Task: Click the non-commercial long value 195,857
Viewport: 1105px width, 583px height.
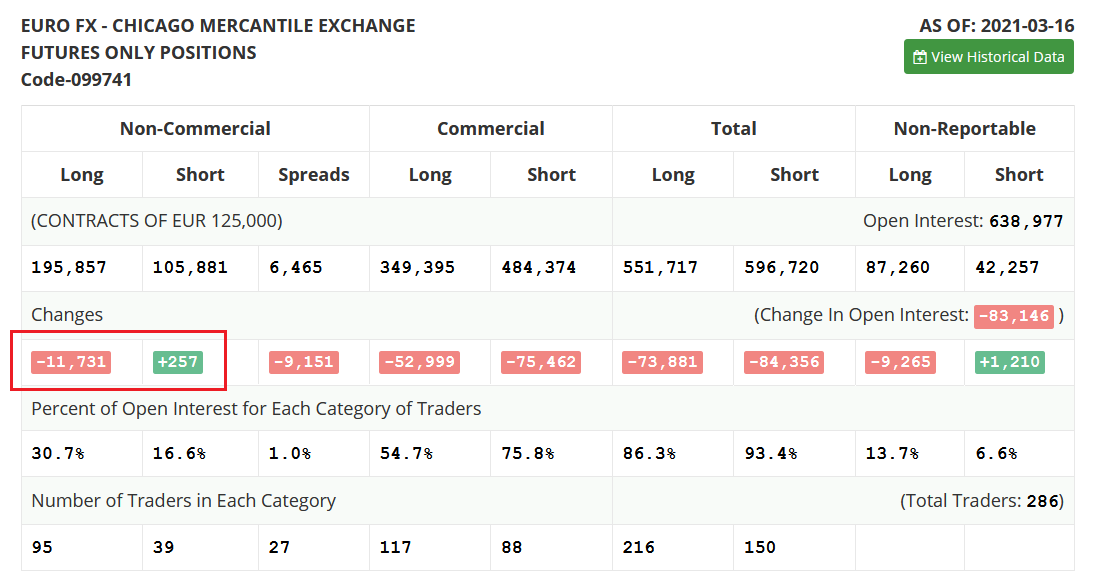Action: click(69, 268)
